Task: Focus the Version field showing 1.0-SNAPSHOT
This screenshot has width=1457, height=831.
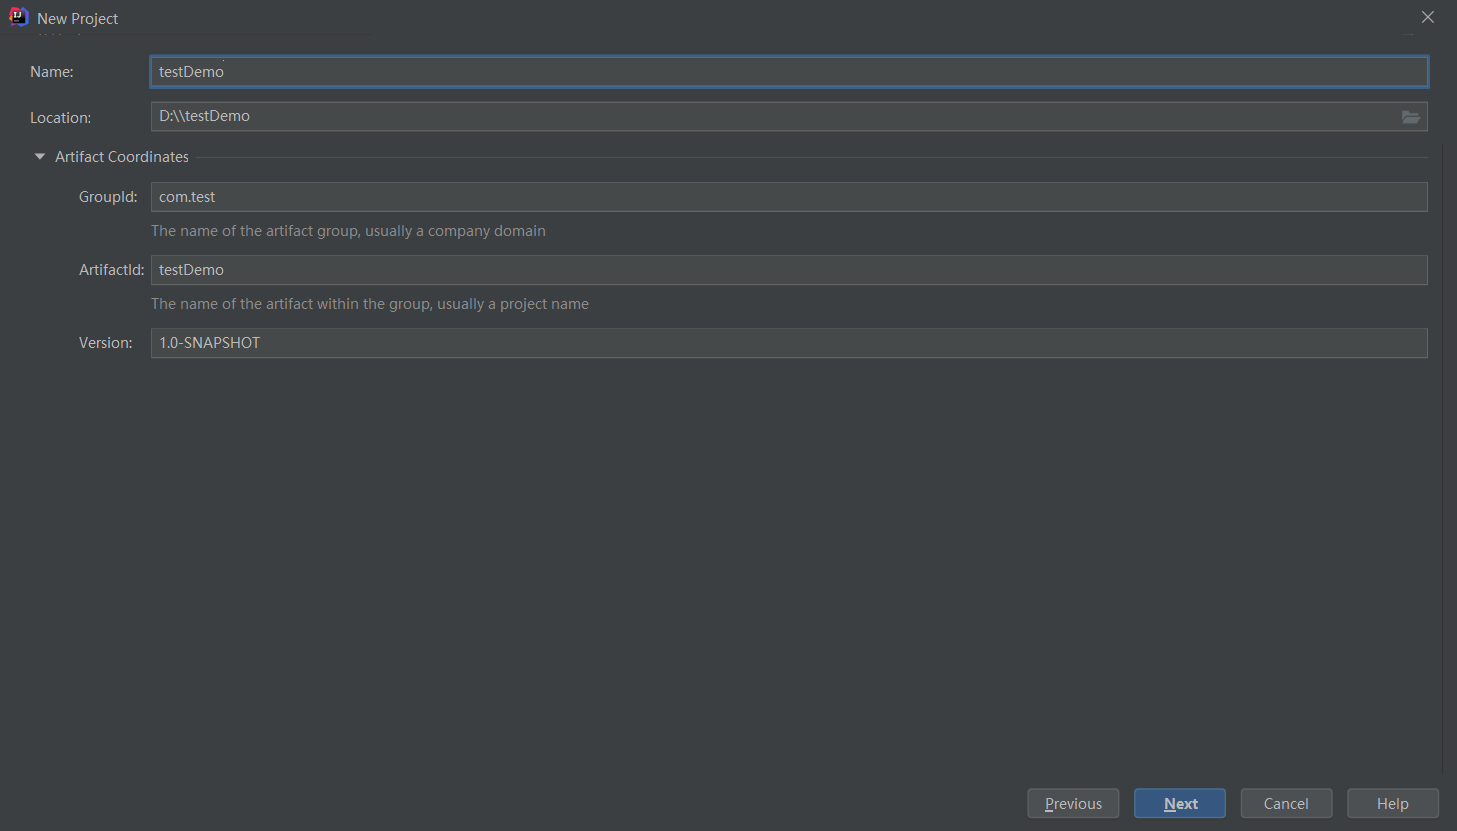Action: (789, 343)
